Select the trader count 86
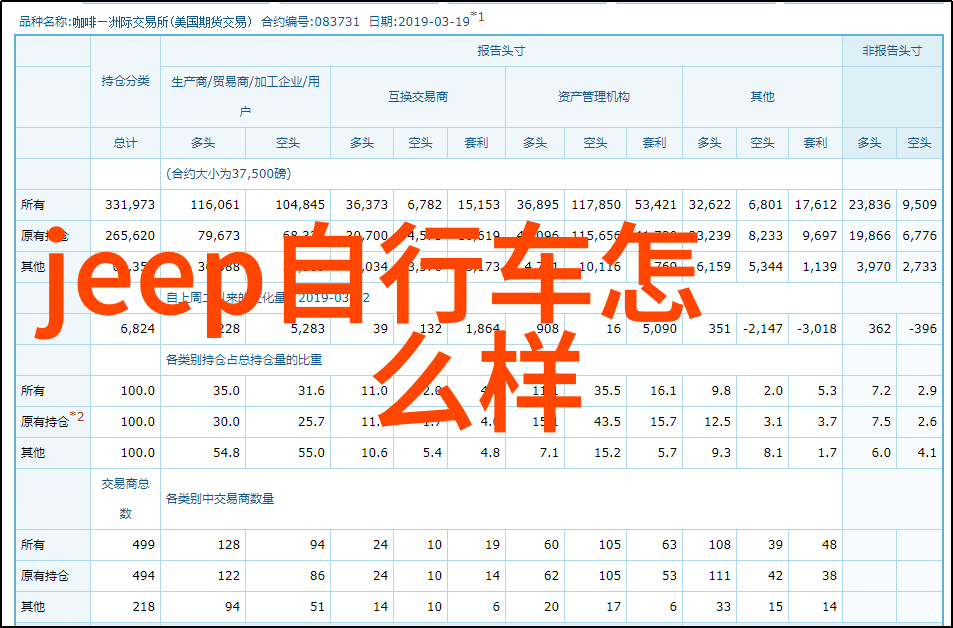 click(x=317, y=576)
